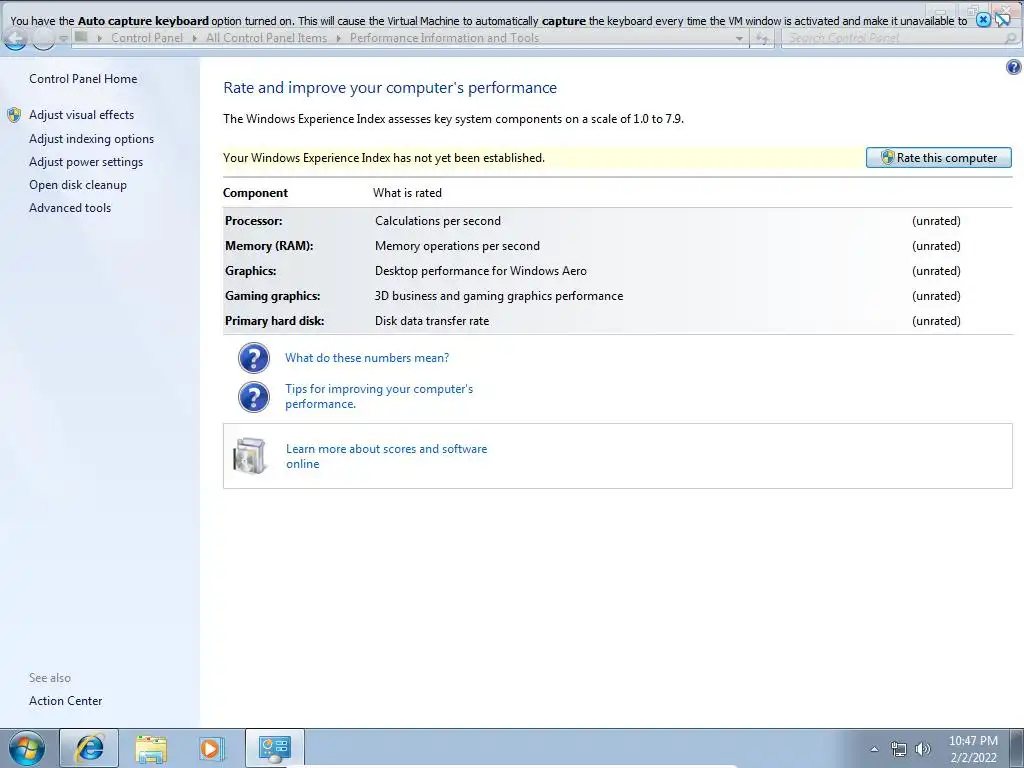Click the address bar refresh button
The height and width of the screenshot is (768, 1024).
pos(761,39)
